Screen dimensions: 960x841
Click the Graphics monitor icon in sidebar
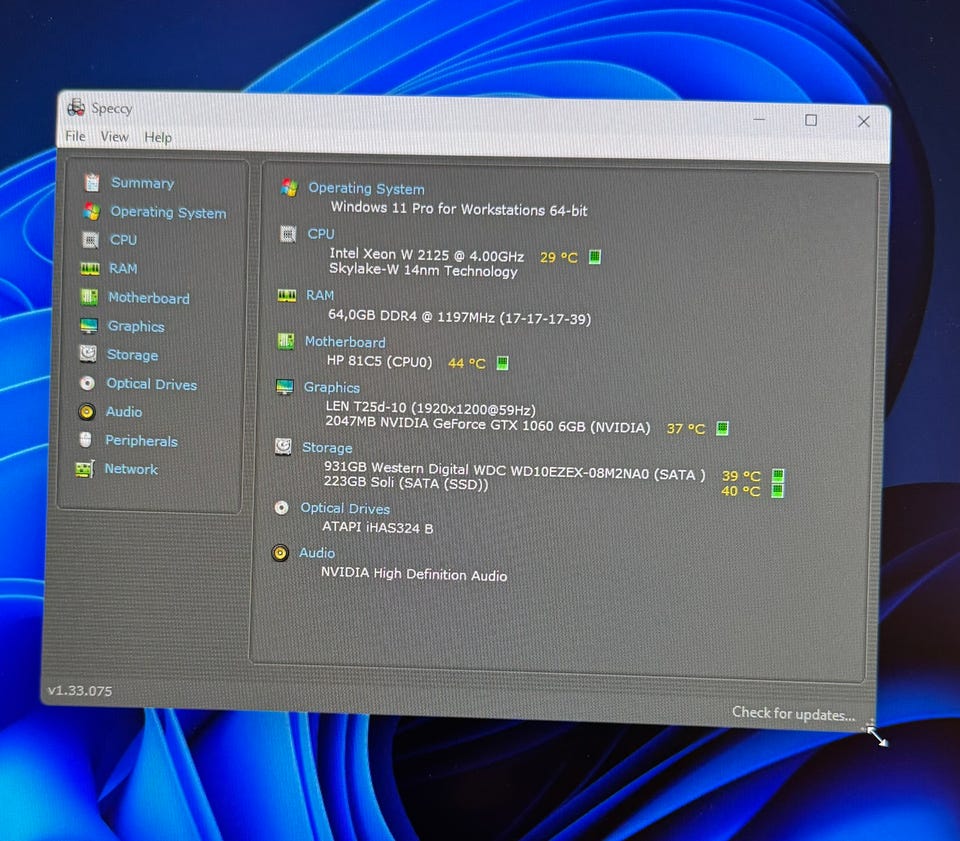[89, 326]
